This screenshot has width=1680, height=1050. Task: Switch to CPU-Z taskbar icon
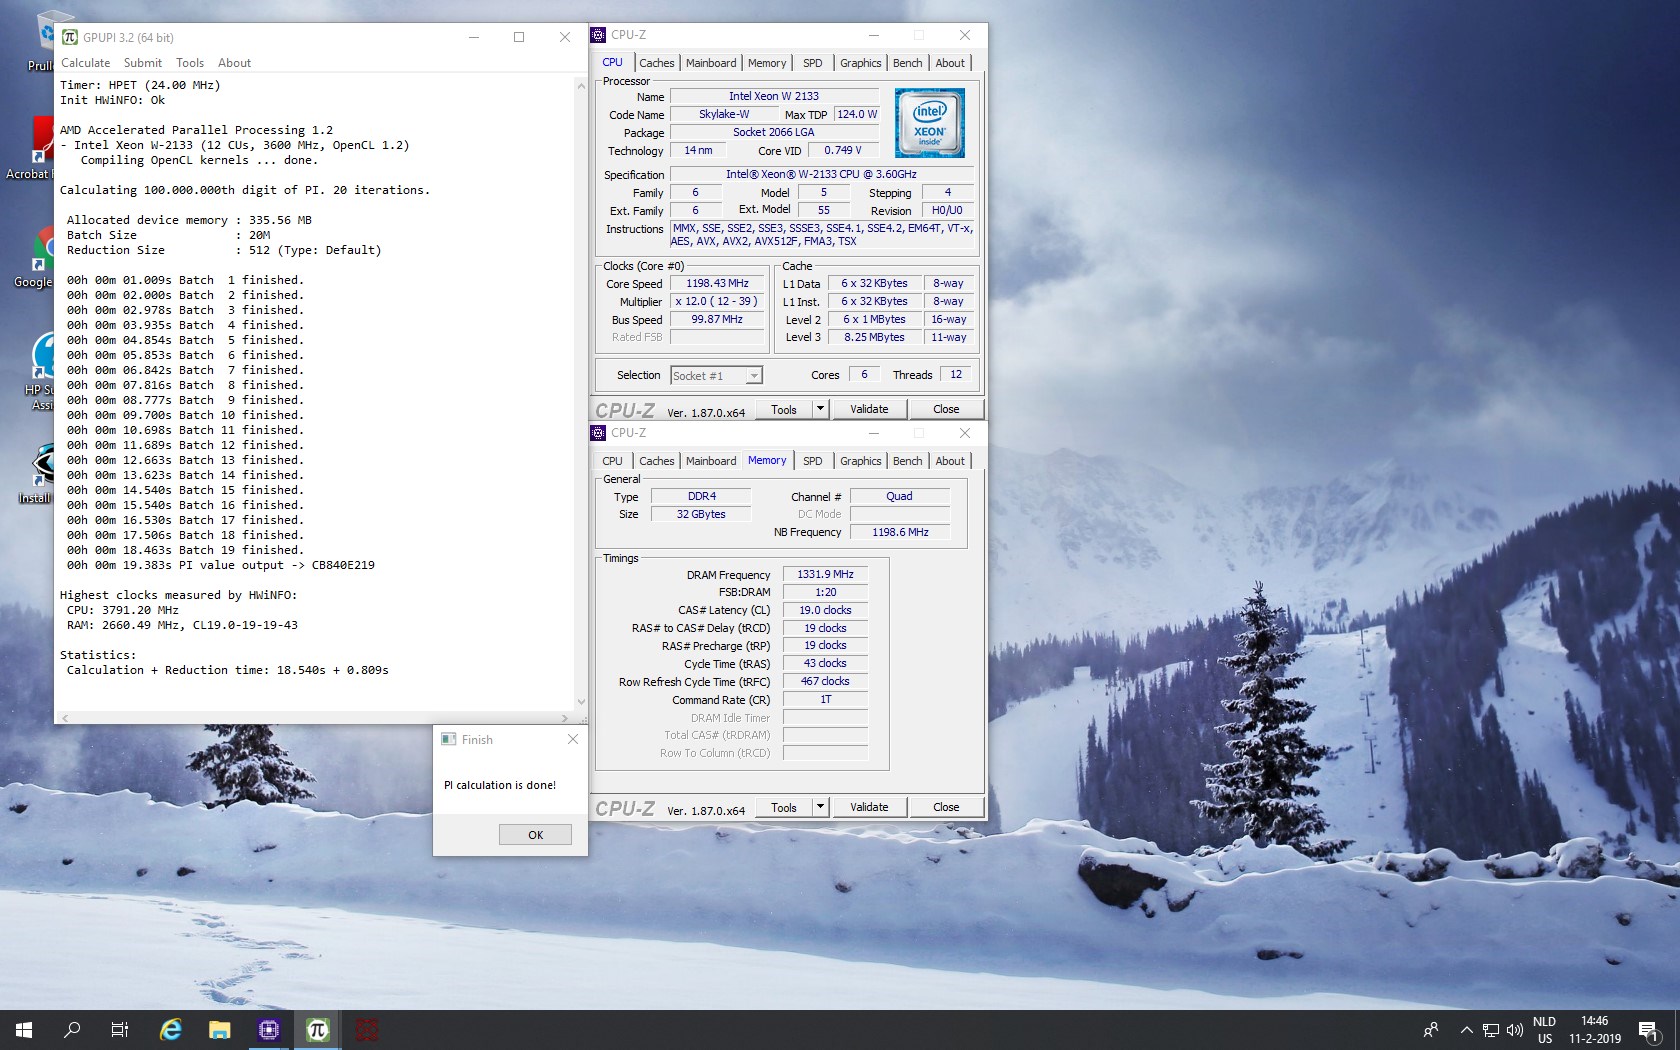coord(268,1029)
